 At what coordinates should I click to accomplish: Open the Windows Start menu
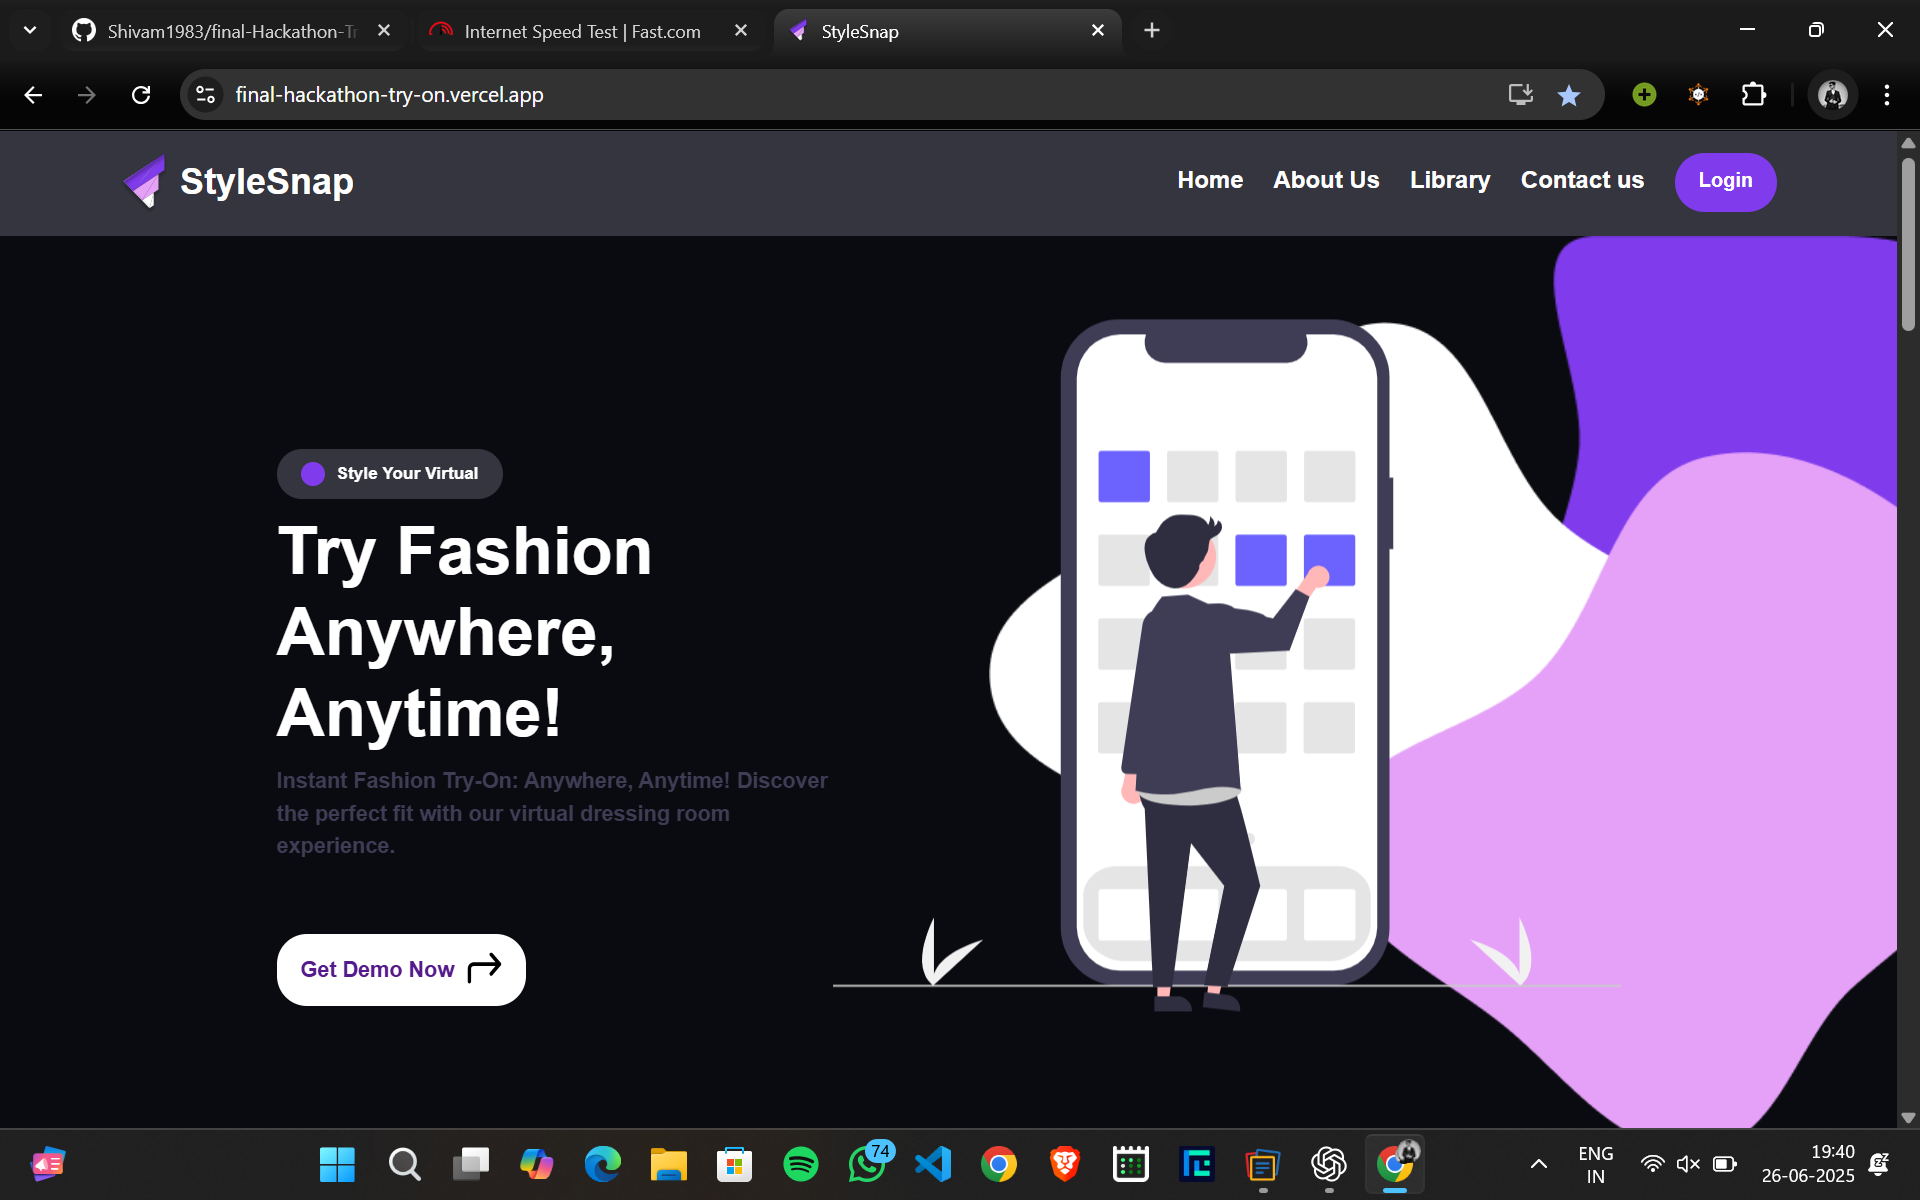click(337, 1164)
